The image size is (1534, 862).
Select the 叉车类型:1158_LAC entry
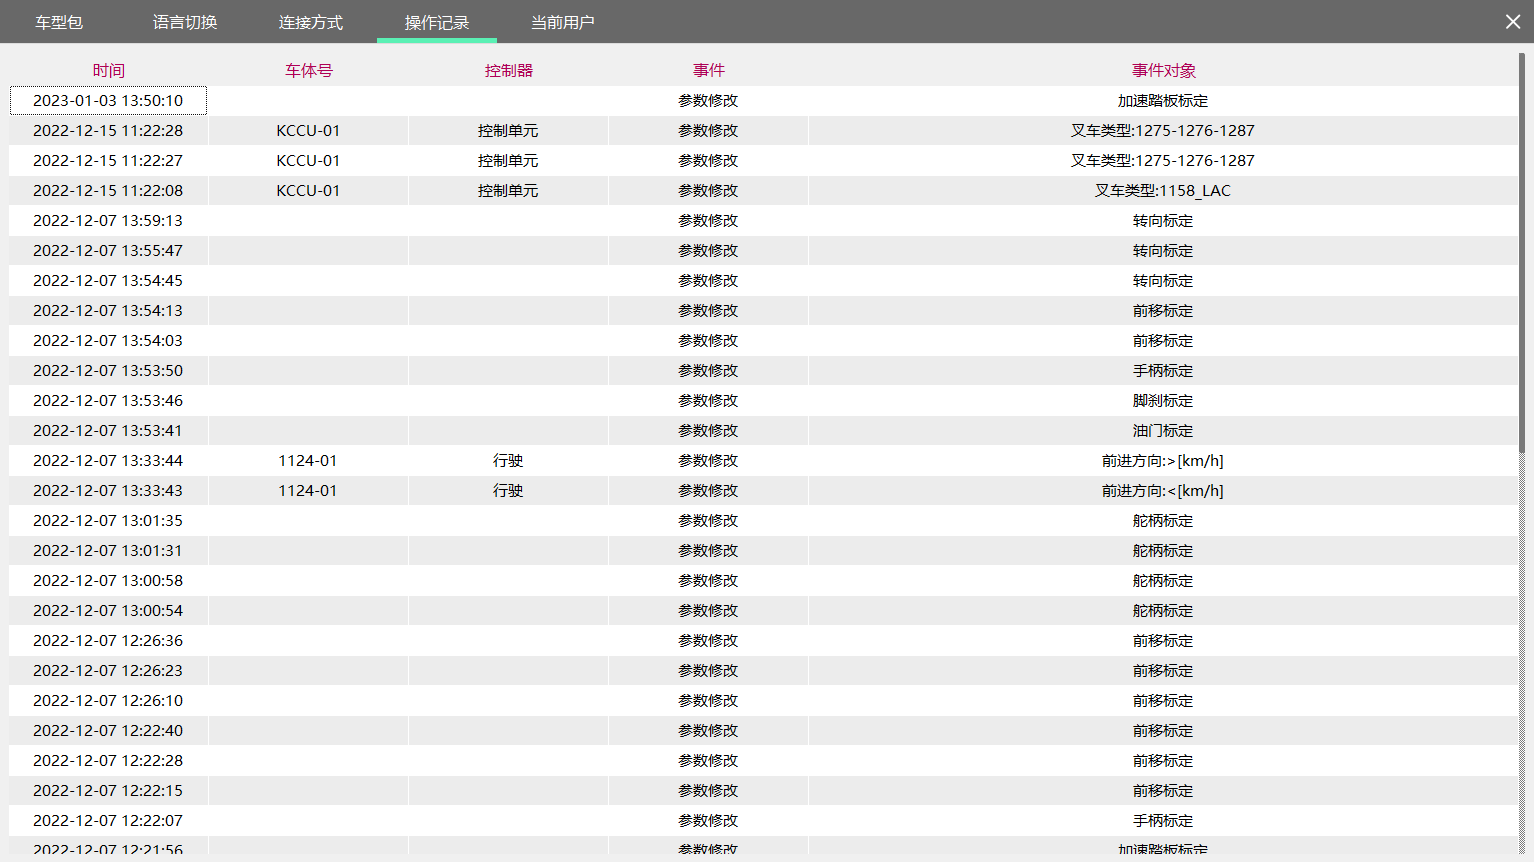pos(1162,190)
